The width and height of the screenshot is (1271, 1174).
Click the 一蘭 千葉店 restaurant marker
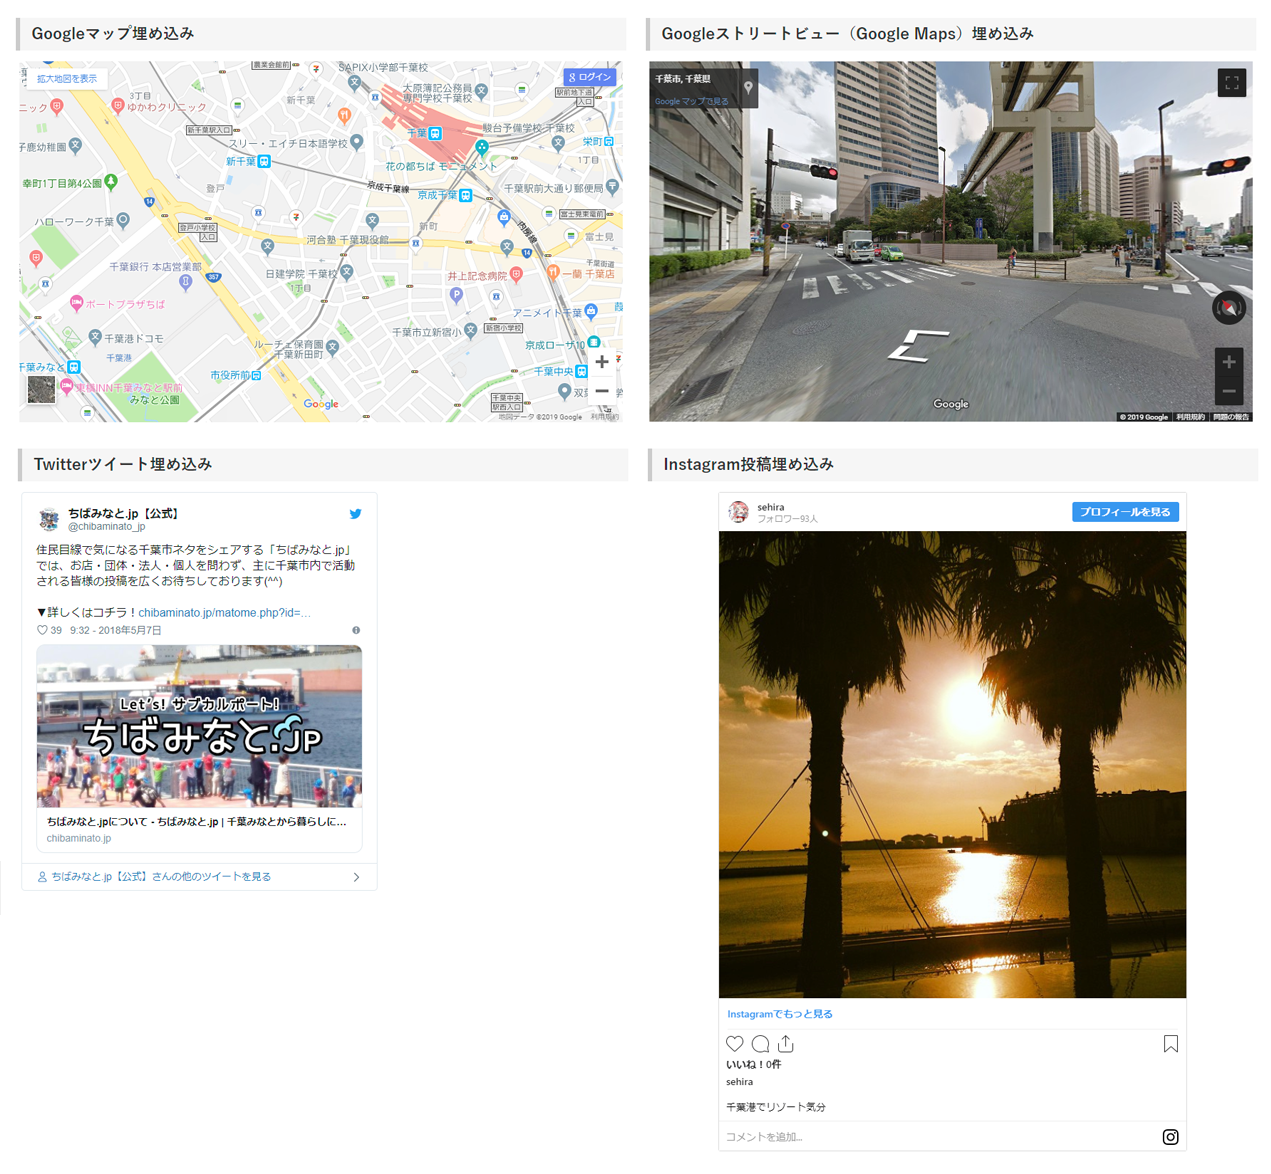click(x=553, y=272)
